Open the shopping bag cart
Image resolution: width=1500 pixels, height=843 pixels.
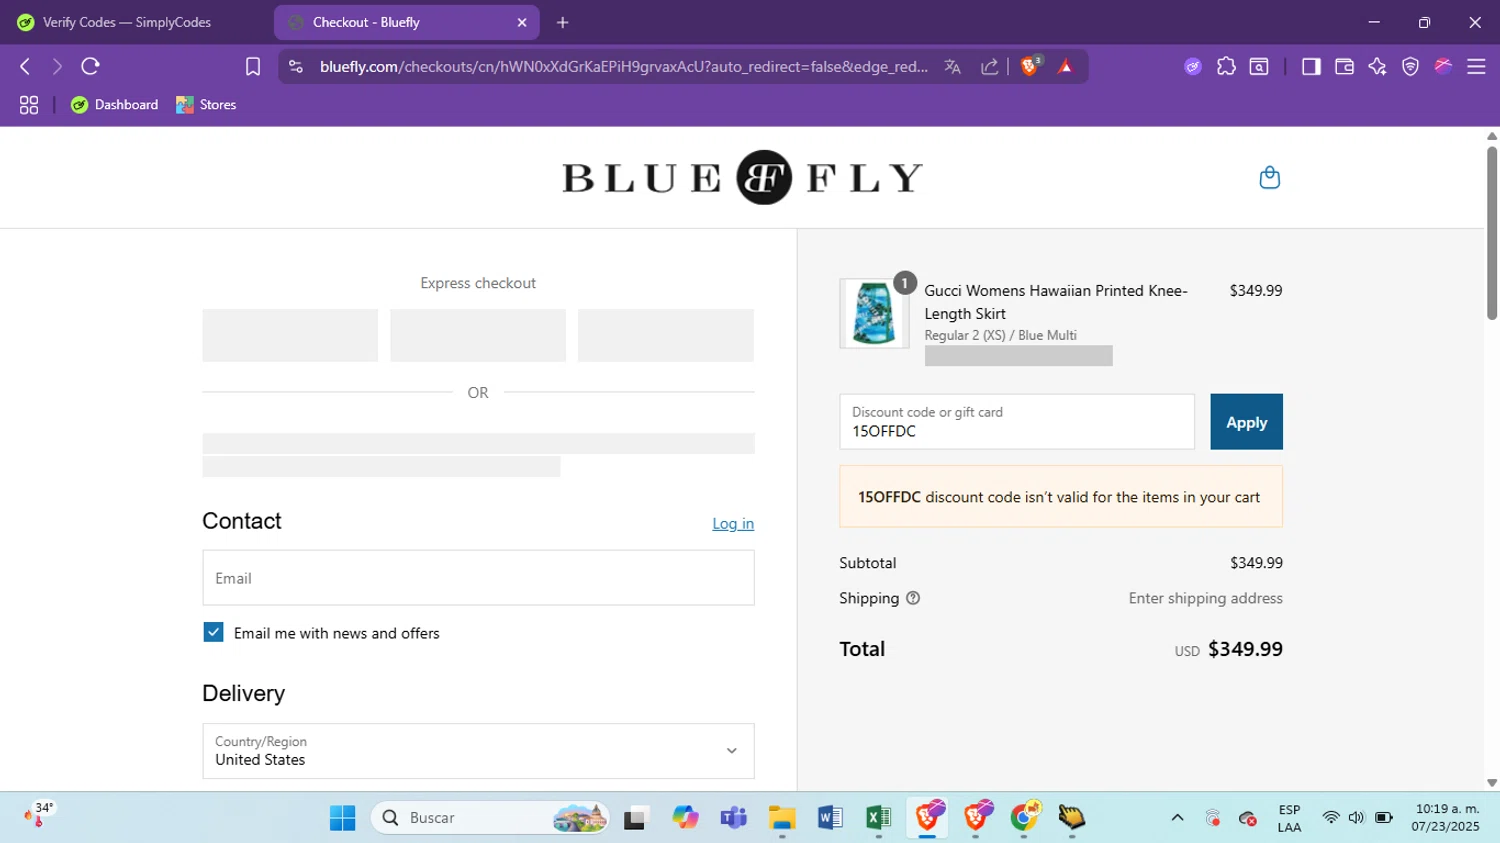1269,178
